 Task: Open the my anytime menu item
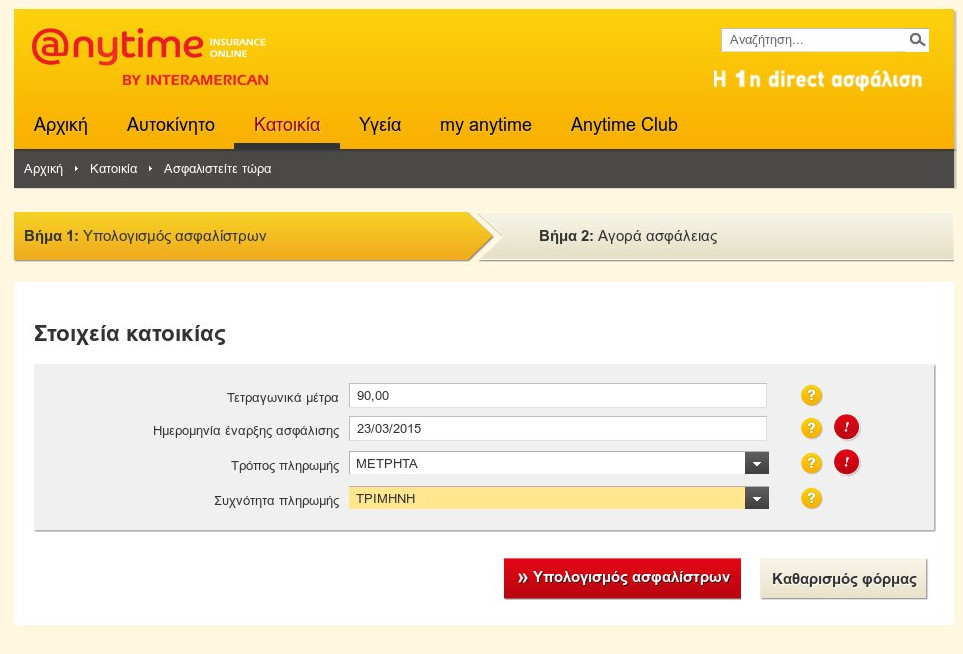pyautogui.click(x=486, y=125)
